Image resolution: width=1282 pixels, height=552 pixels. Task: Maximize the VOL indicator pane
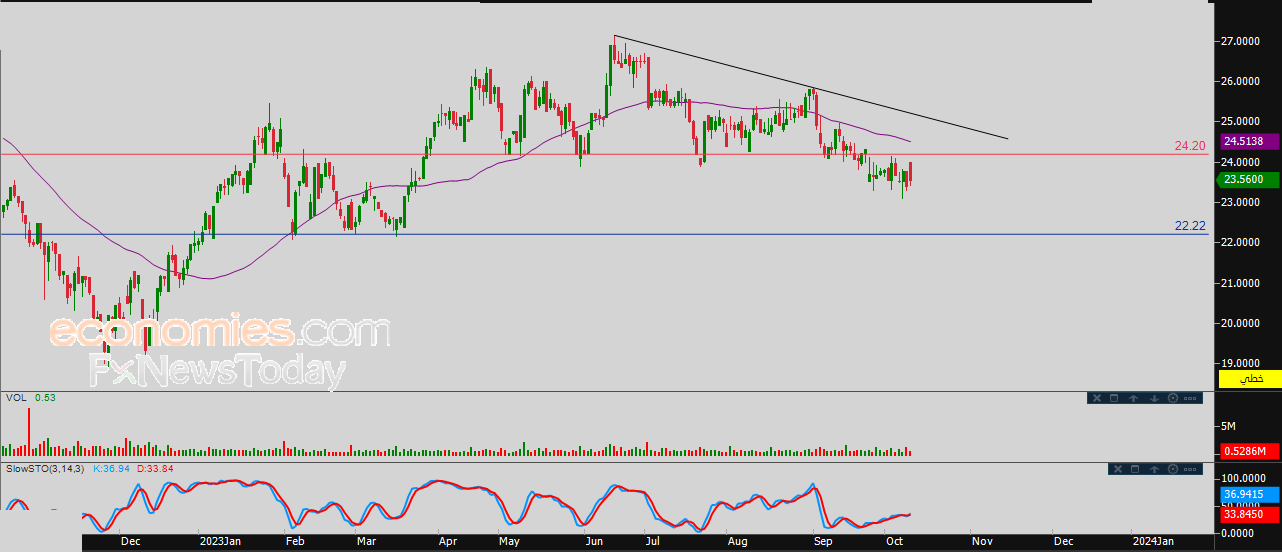[x=1114, y=398]
